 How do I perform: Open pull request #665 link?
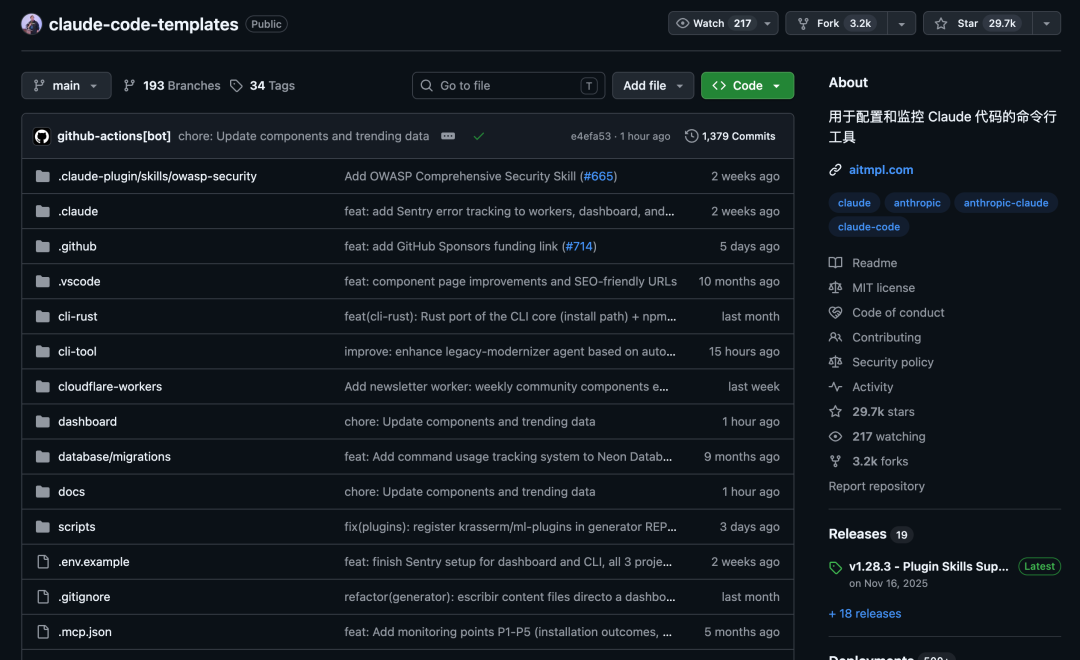pos(598,176)
